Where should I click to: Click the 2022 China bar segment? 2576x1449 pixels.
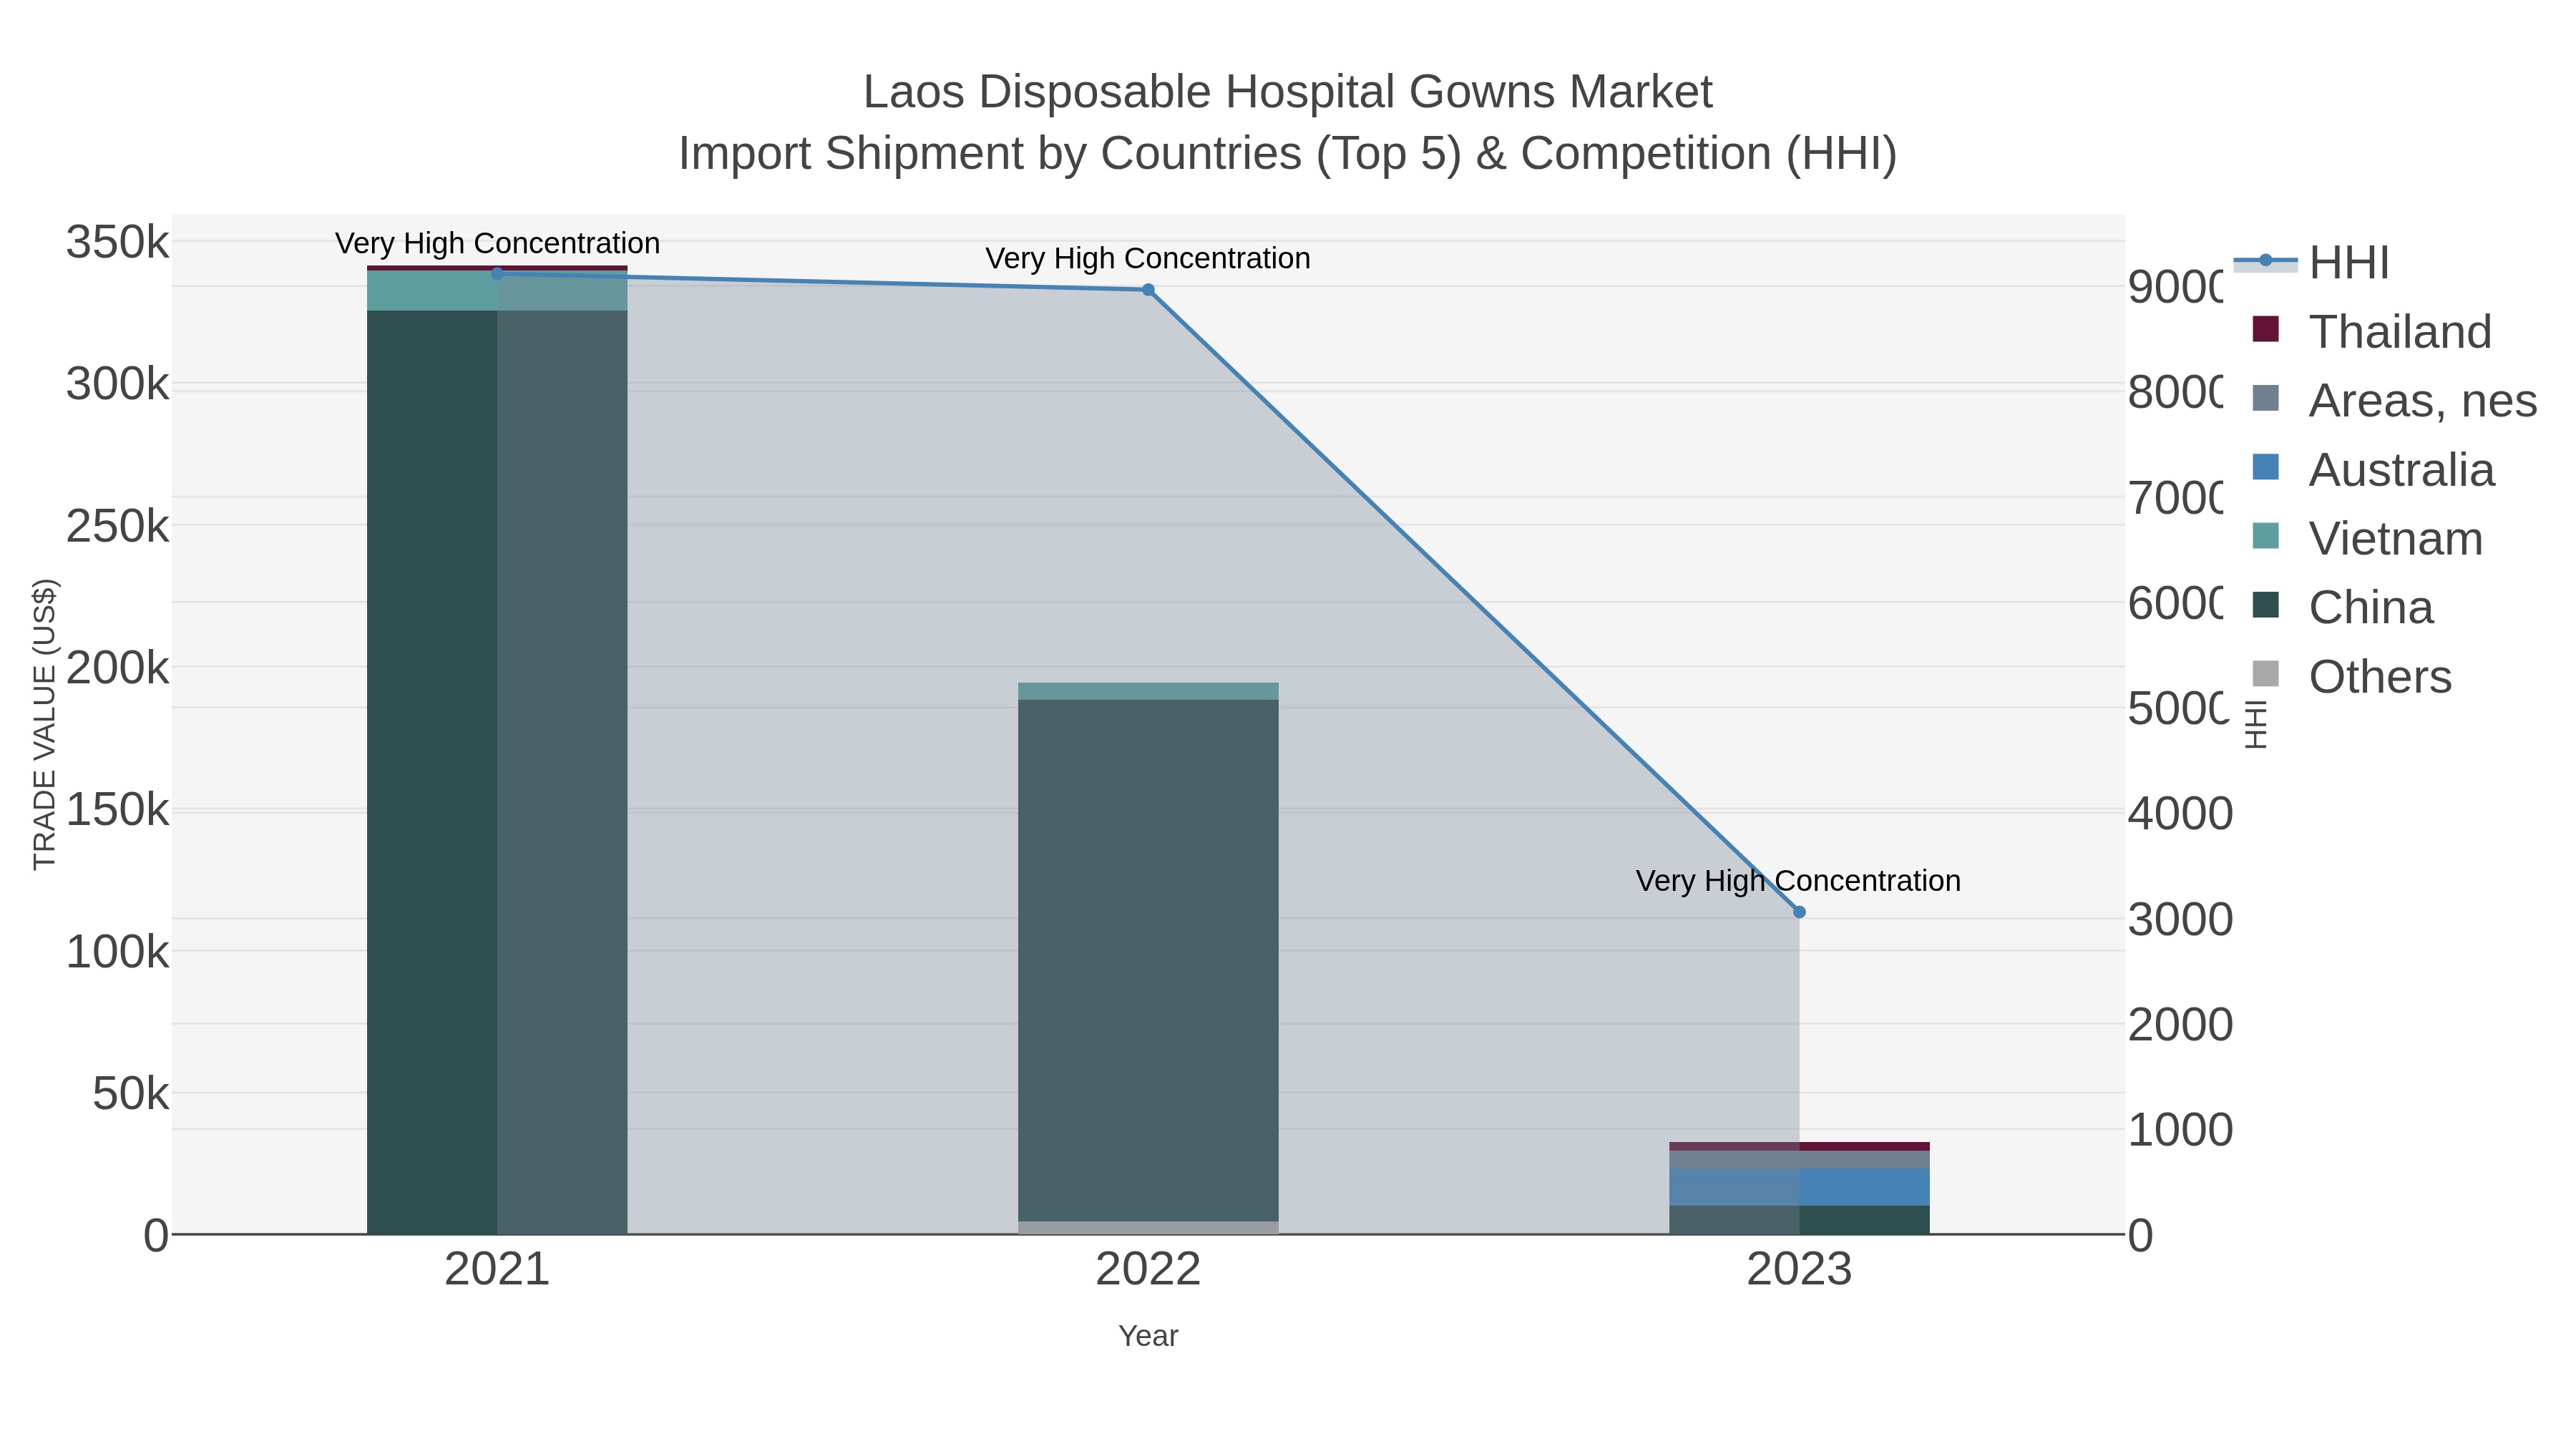click(x=1148, y=960)
